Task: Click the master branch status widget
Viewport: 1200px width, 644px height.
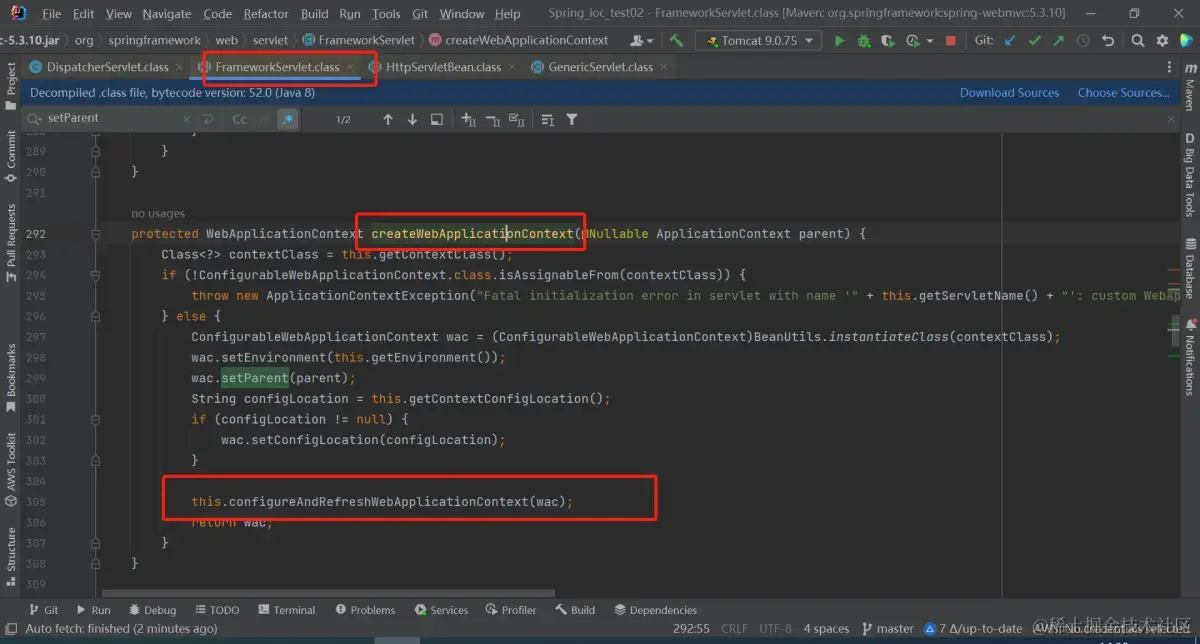Action: 887,629
